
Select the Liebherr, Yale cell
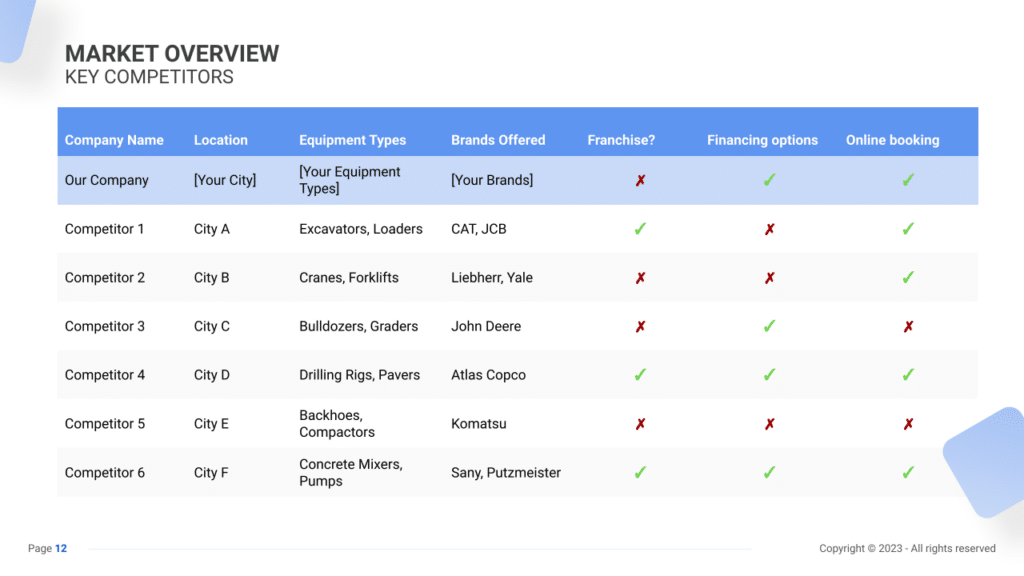click(x=492, y=278)
